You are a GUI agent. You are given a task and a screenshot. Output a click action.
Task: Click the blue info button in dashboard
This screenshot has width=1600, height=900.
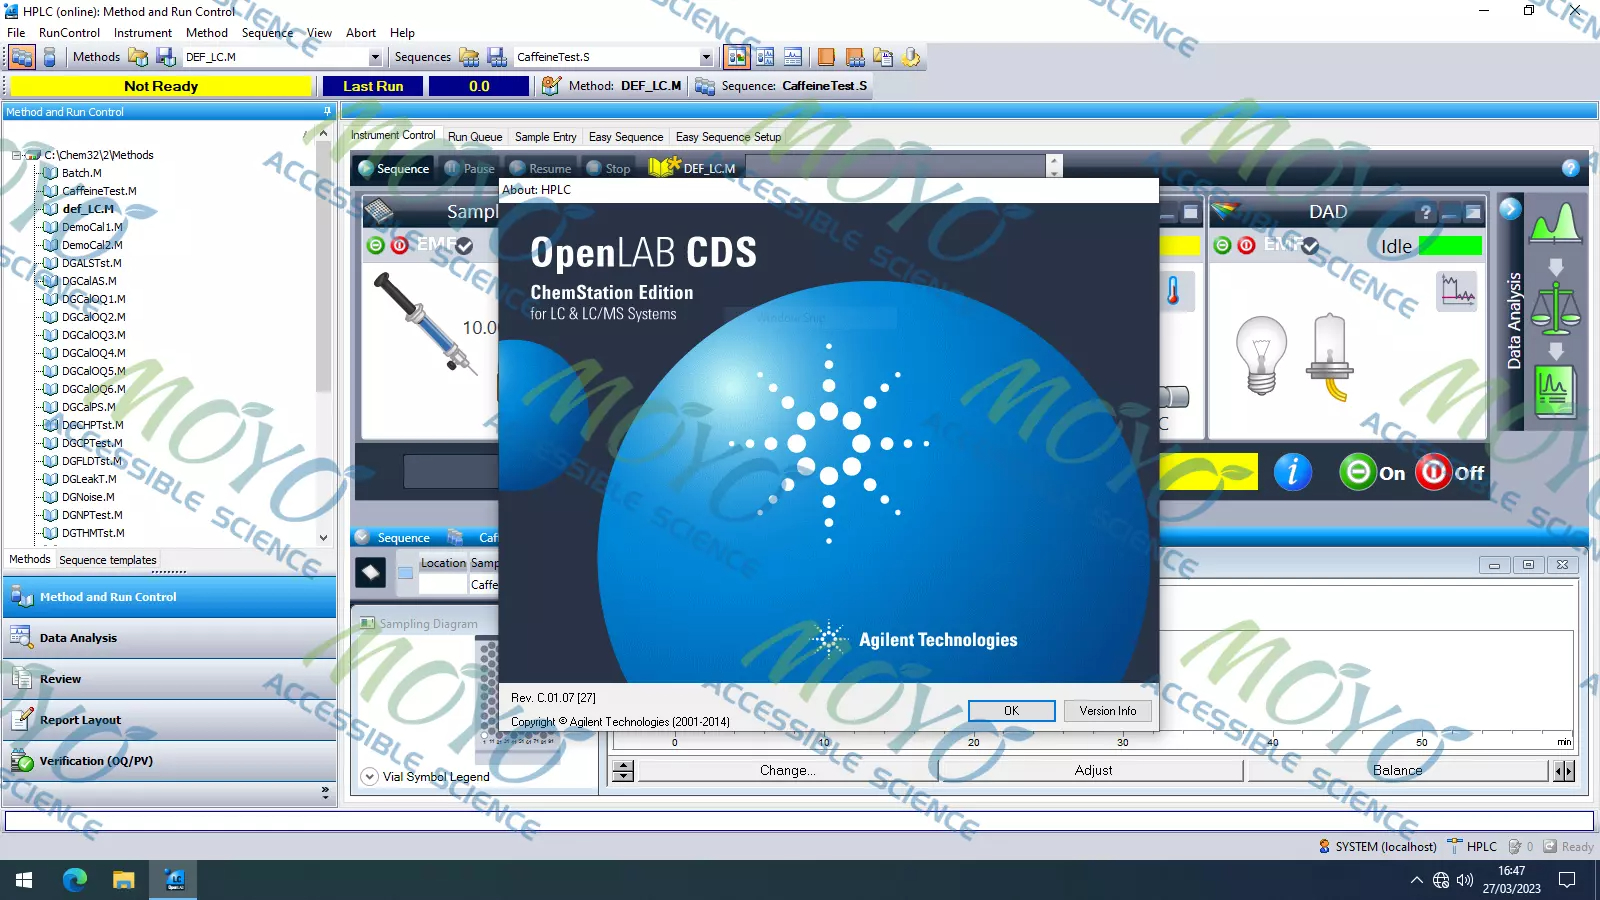[x=1293, y=471]
